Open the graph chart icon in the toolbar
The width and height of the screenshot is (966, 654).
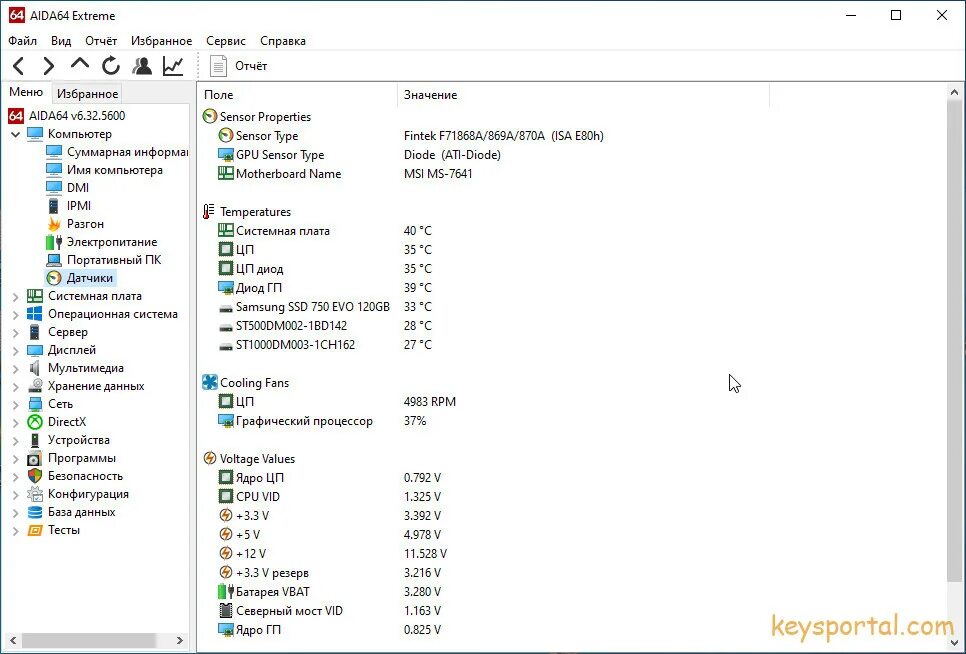point(173,65)
